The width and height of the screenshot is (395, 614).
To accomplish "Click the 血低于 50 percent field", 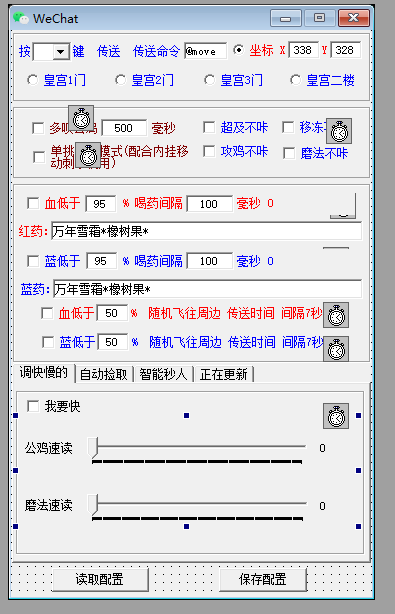I will [112, 313].
